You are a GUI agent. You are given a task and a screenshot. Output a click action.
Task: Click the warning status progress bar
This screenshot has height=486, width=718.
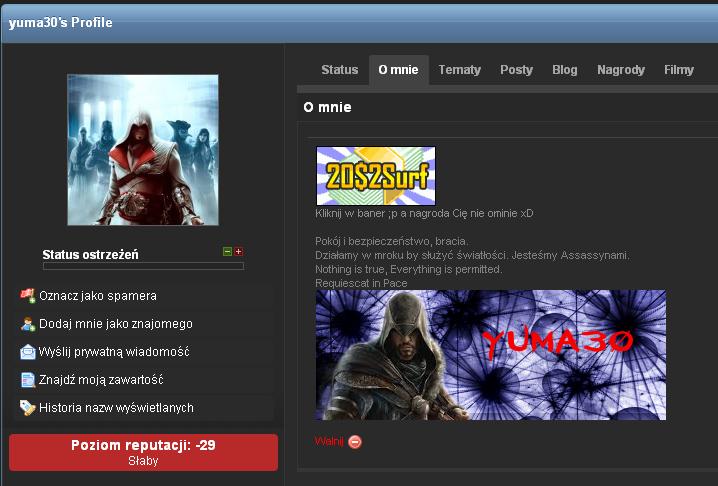pyautogui.click(x=143, y=266)
